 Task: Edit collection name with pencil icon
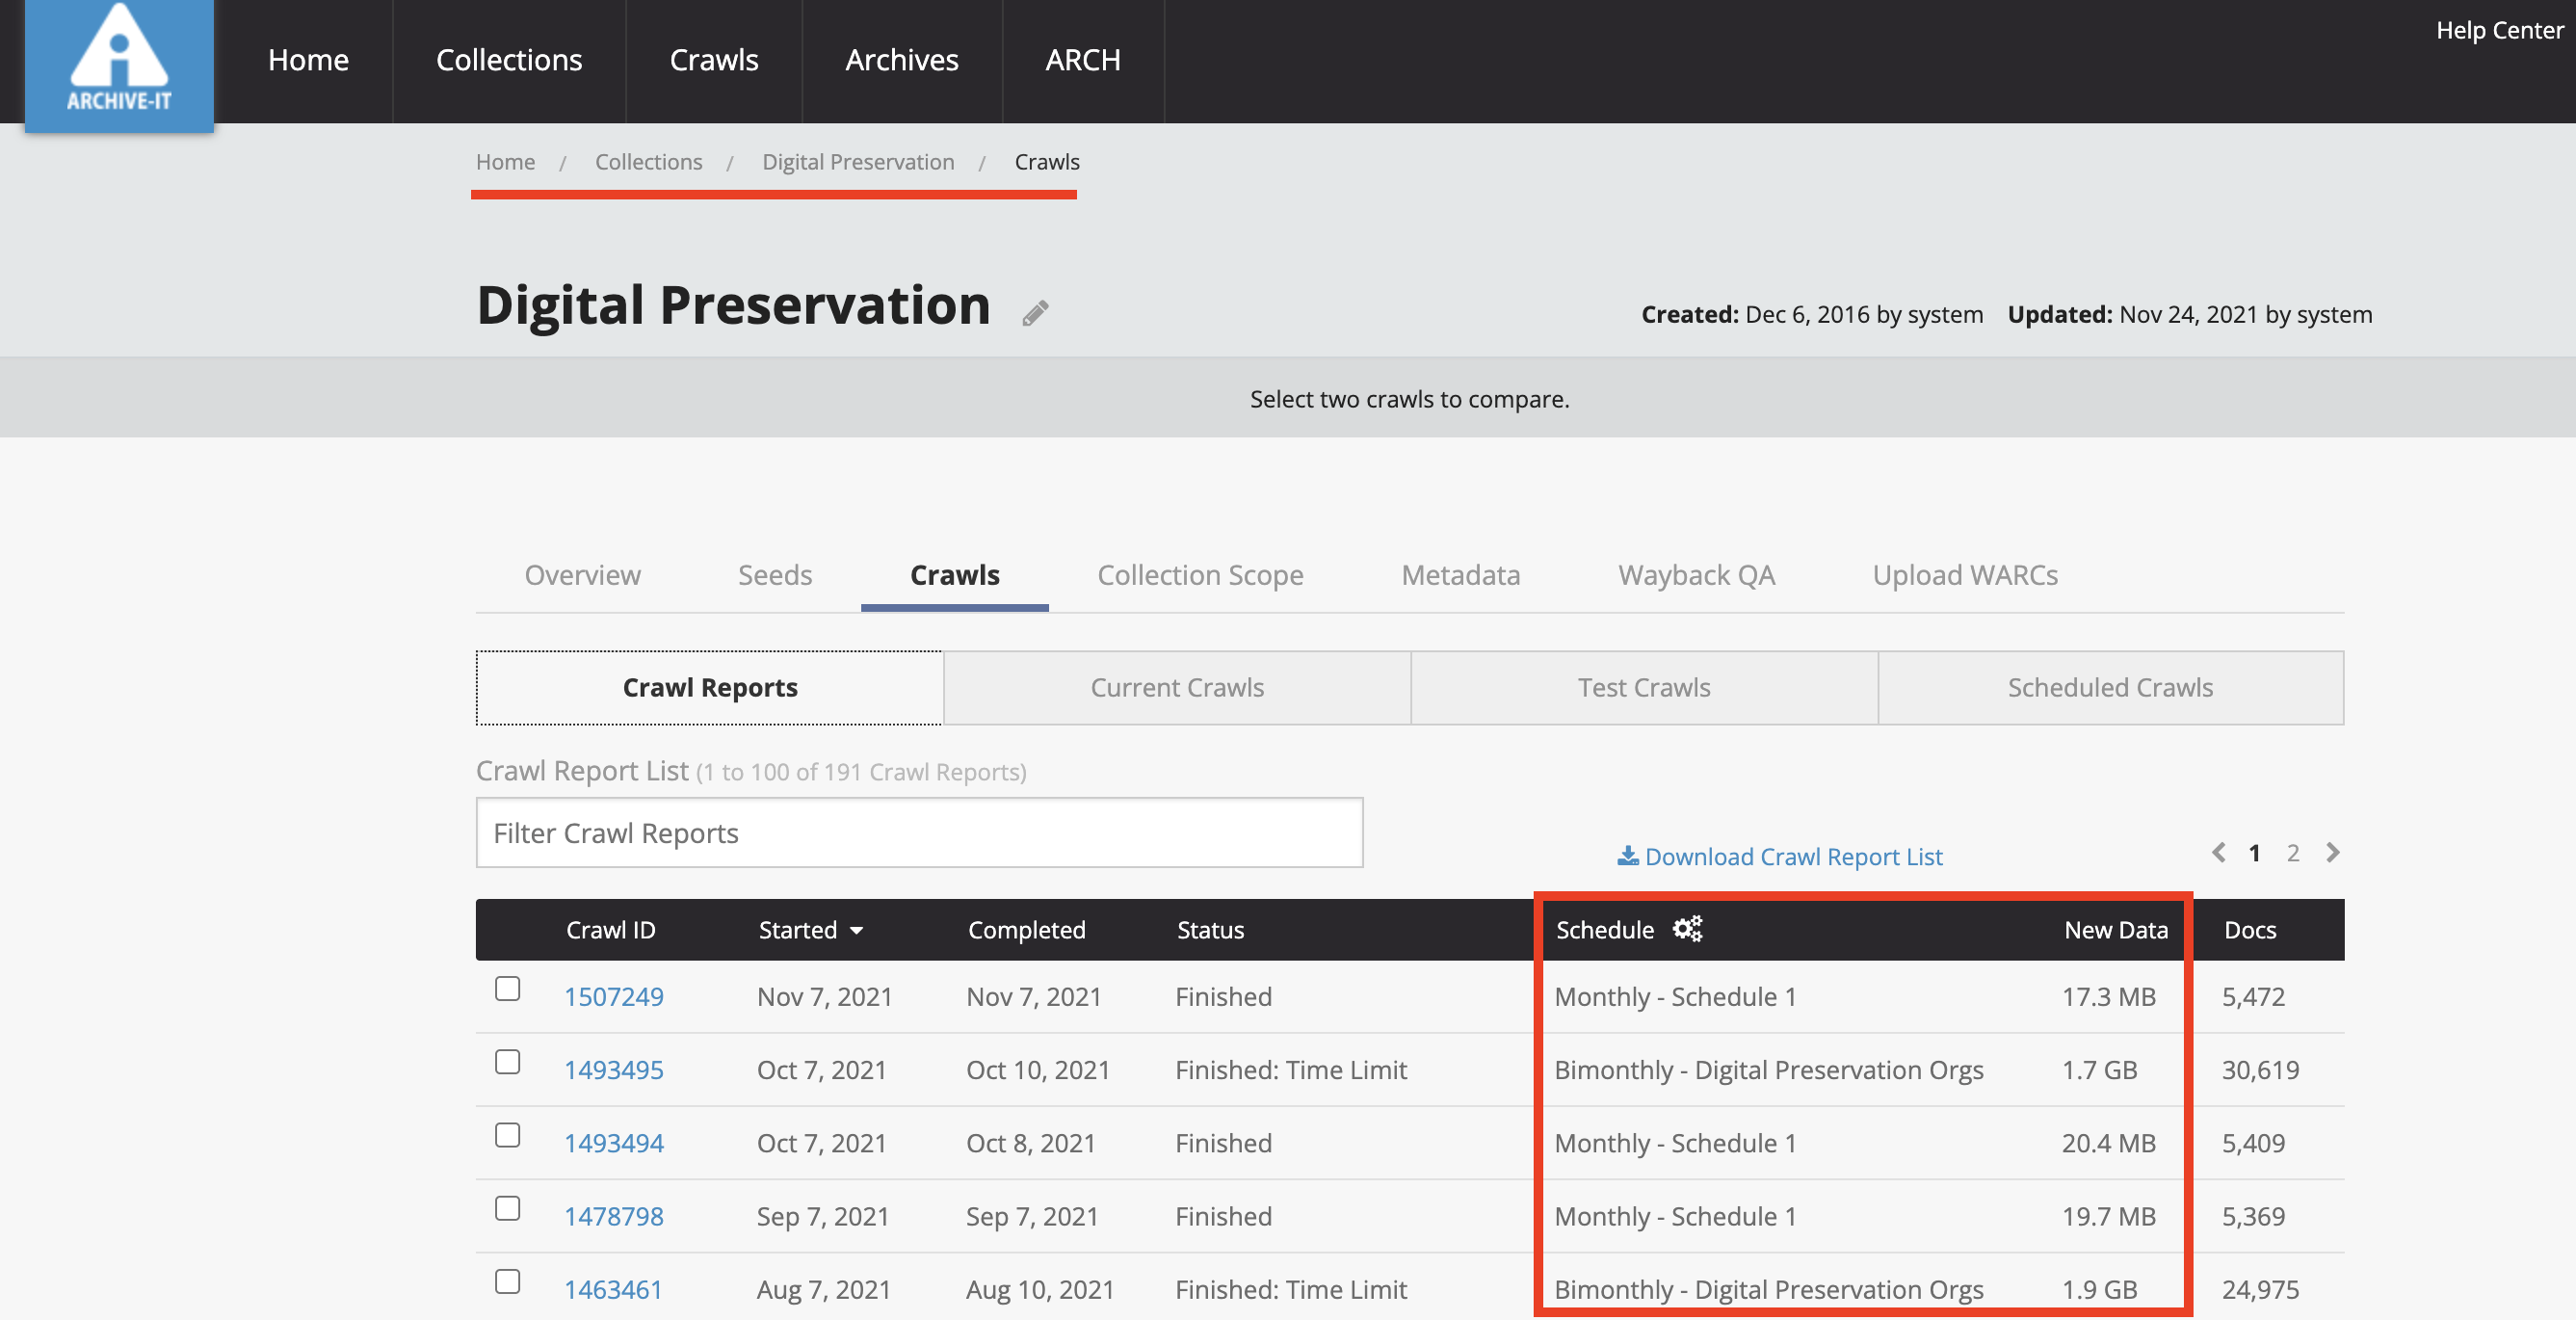pyautogui.click(x=1035, y=313)
